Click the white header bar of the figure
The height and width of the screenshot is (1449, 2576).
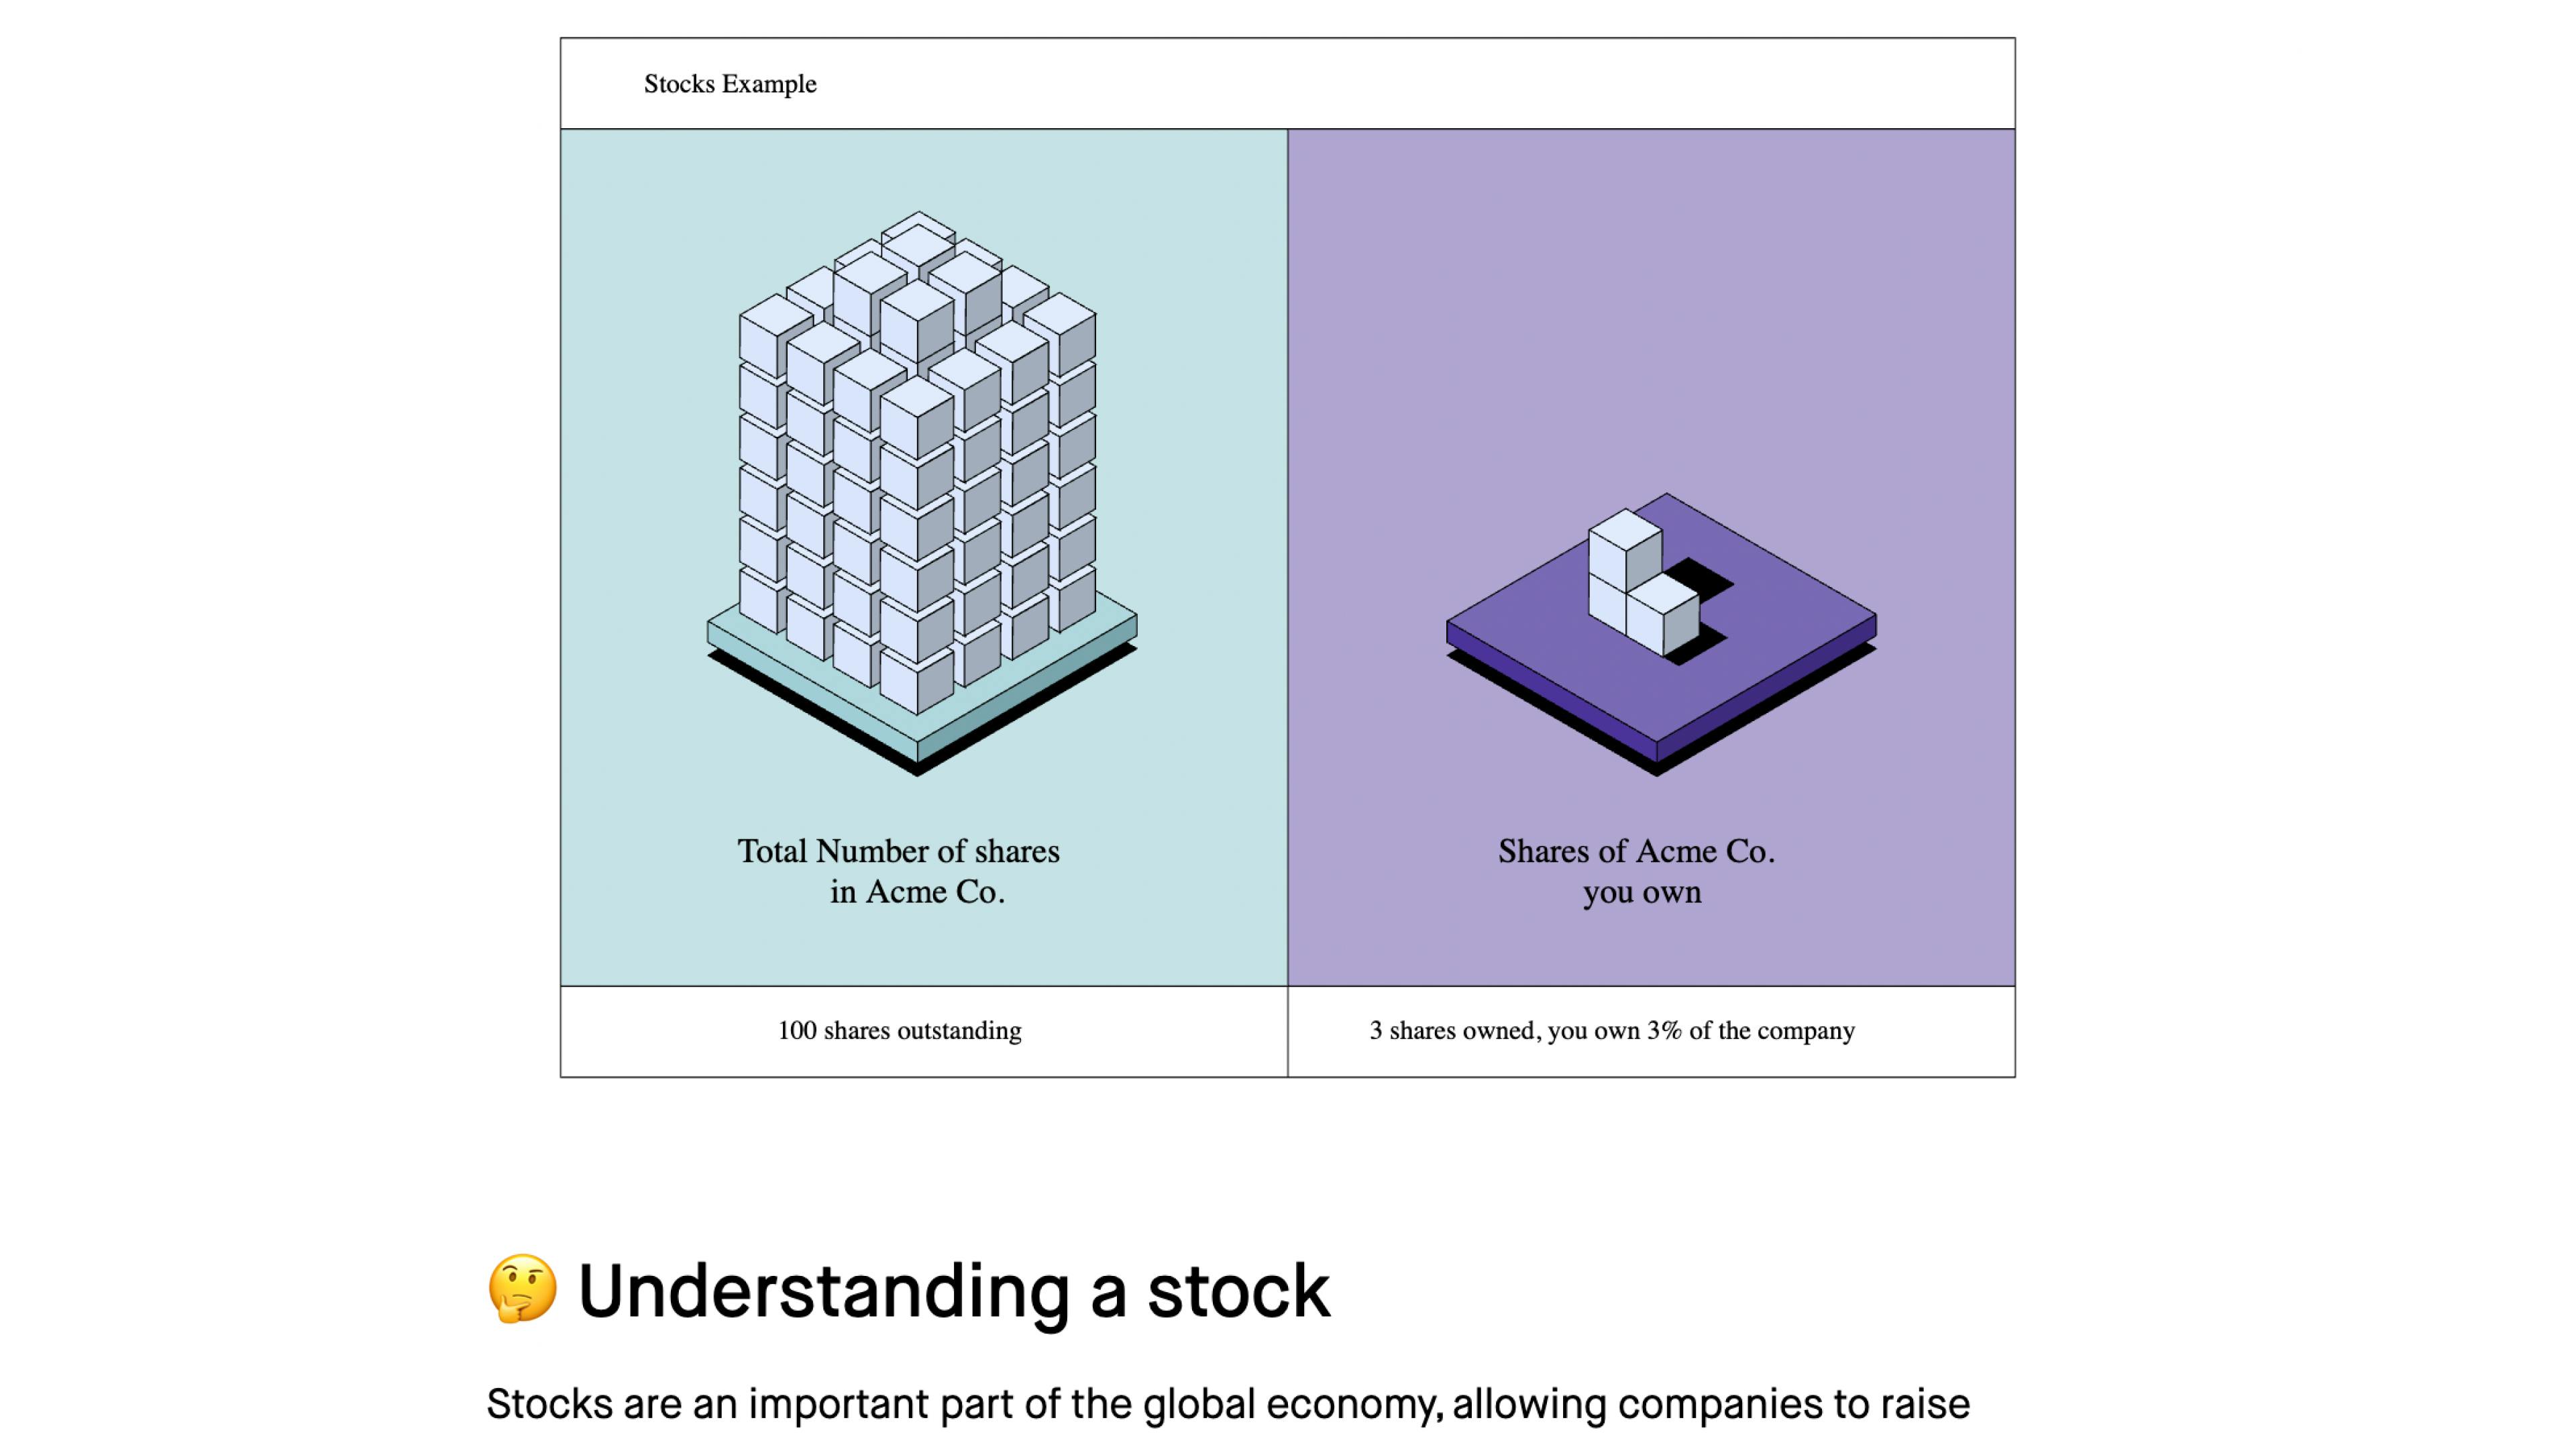point(1288,84)
